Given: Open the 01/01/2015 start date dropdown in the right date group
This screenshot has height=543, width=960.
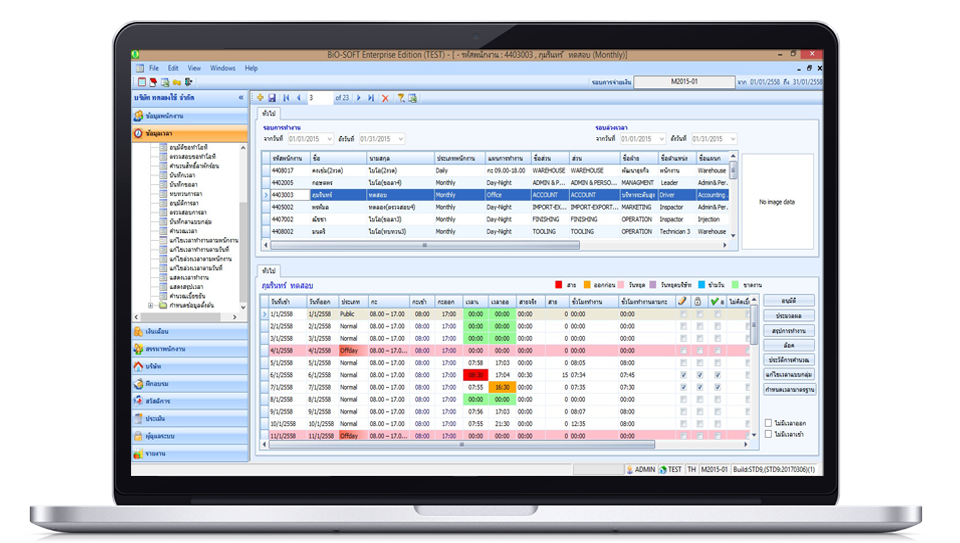Looking at the screenshot, I should pyautogui.click(x=661, y=139).
